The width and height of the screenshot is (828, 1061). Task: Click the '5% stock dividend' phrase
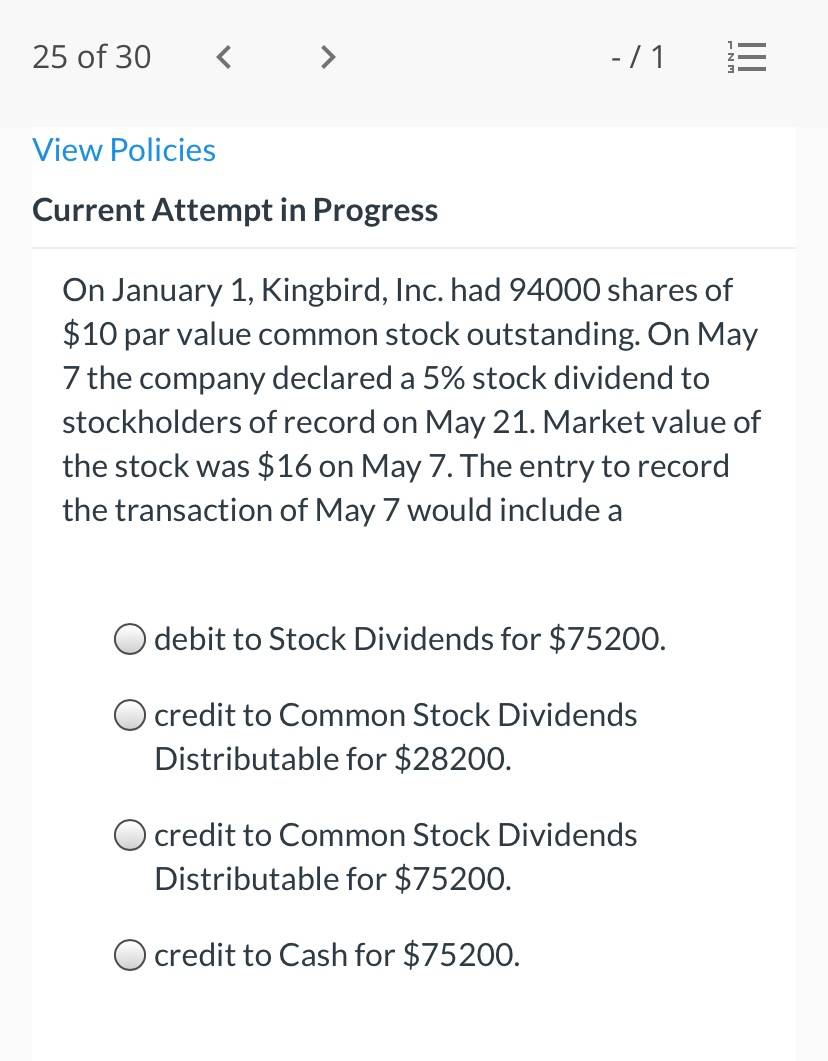pyautogui.click(x=566, y=378)
